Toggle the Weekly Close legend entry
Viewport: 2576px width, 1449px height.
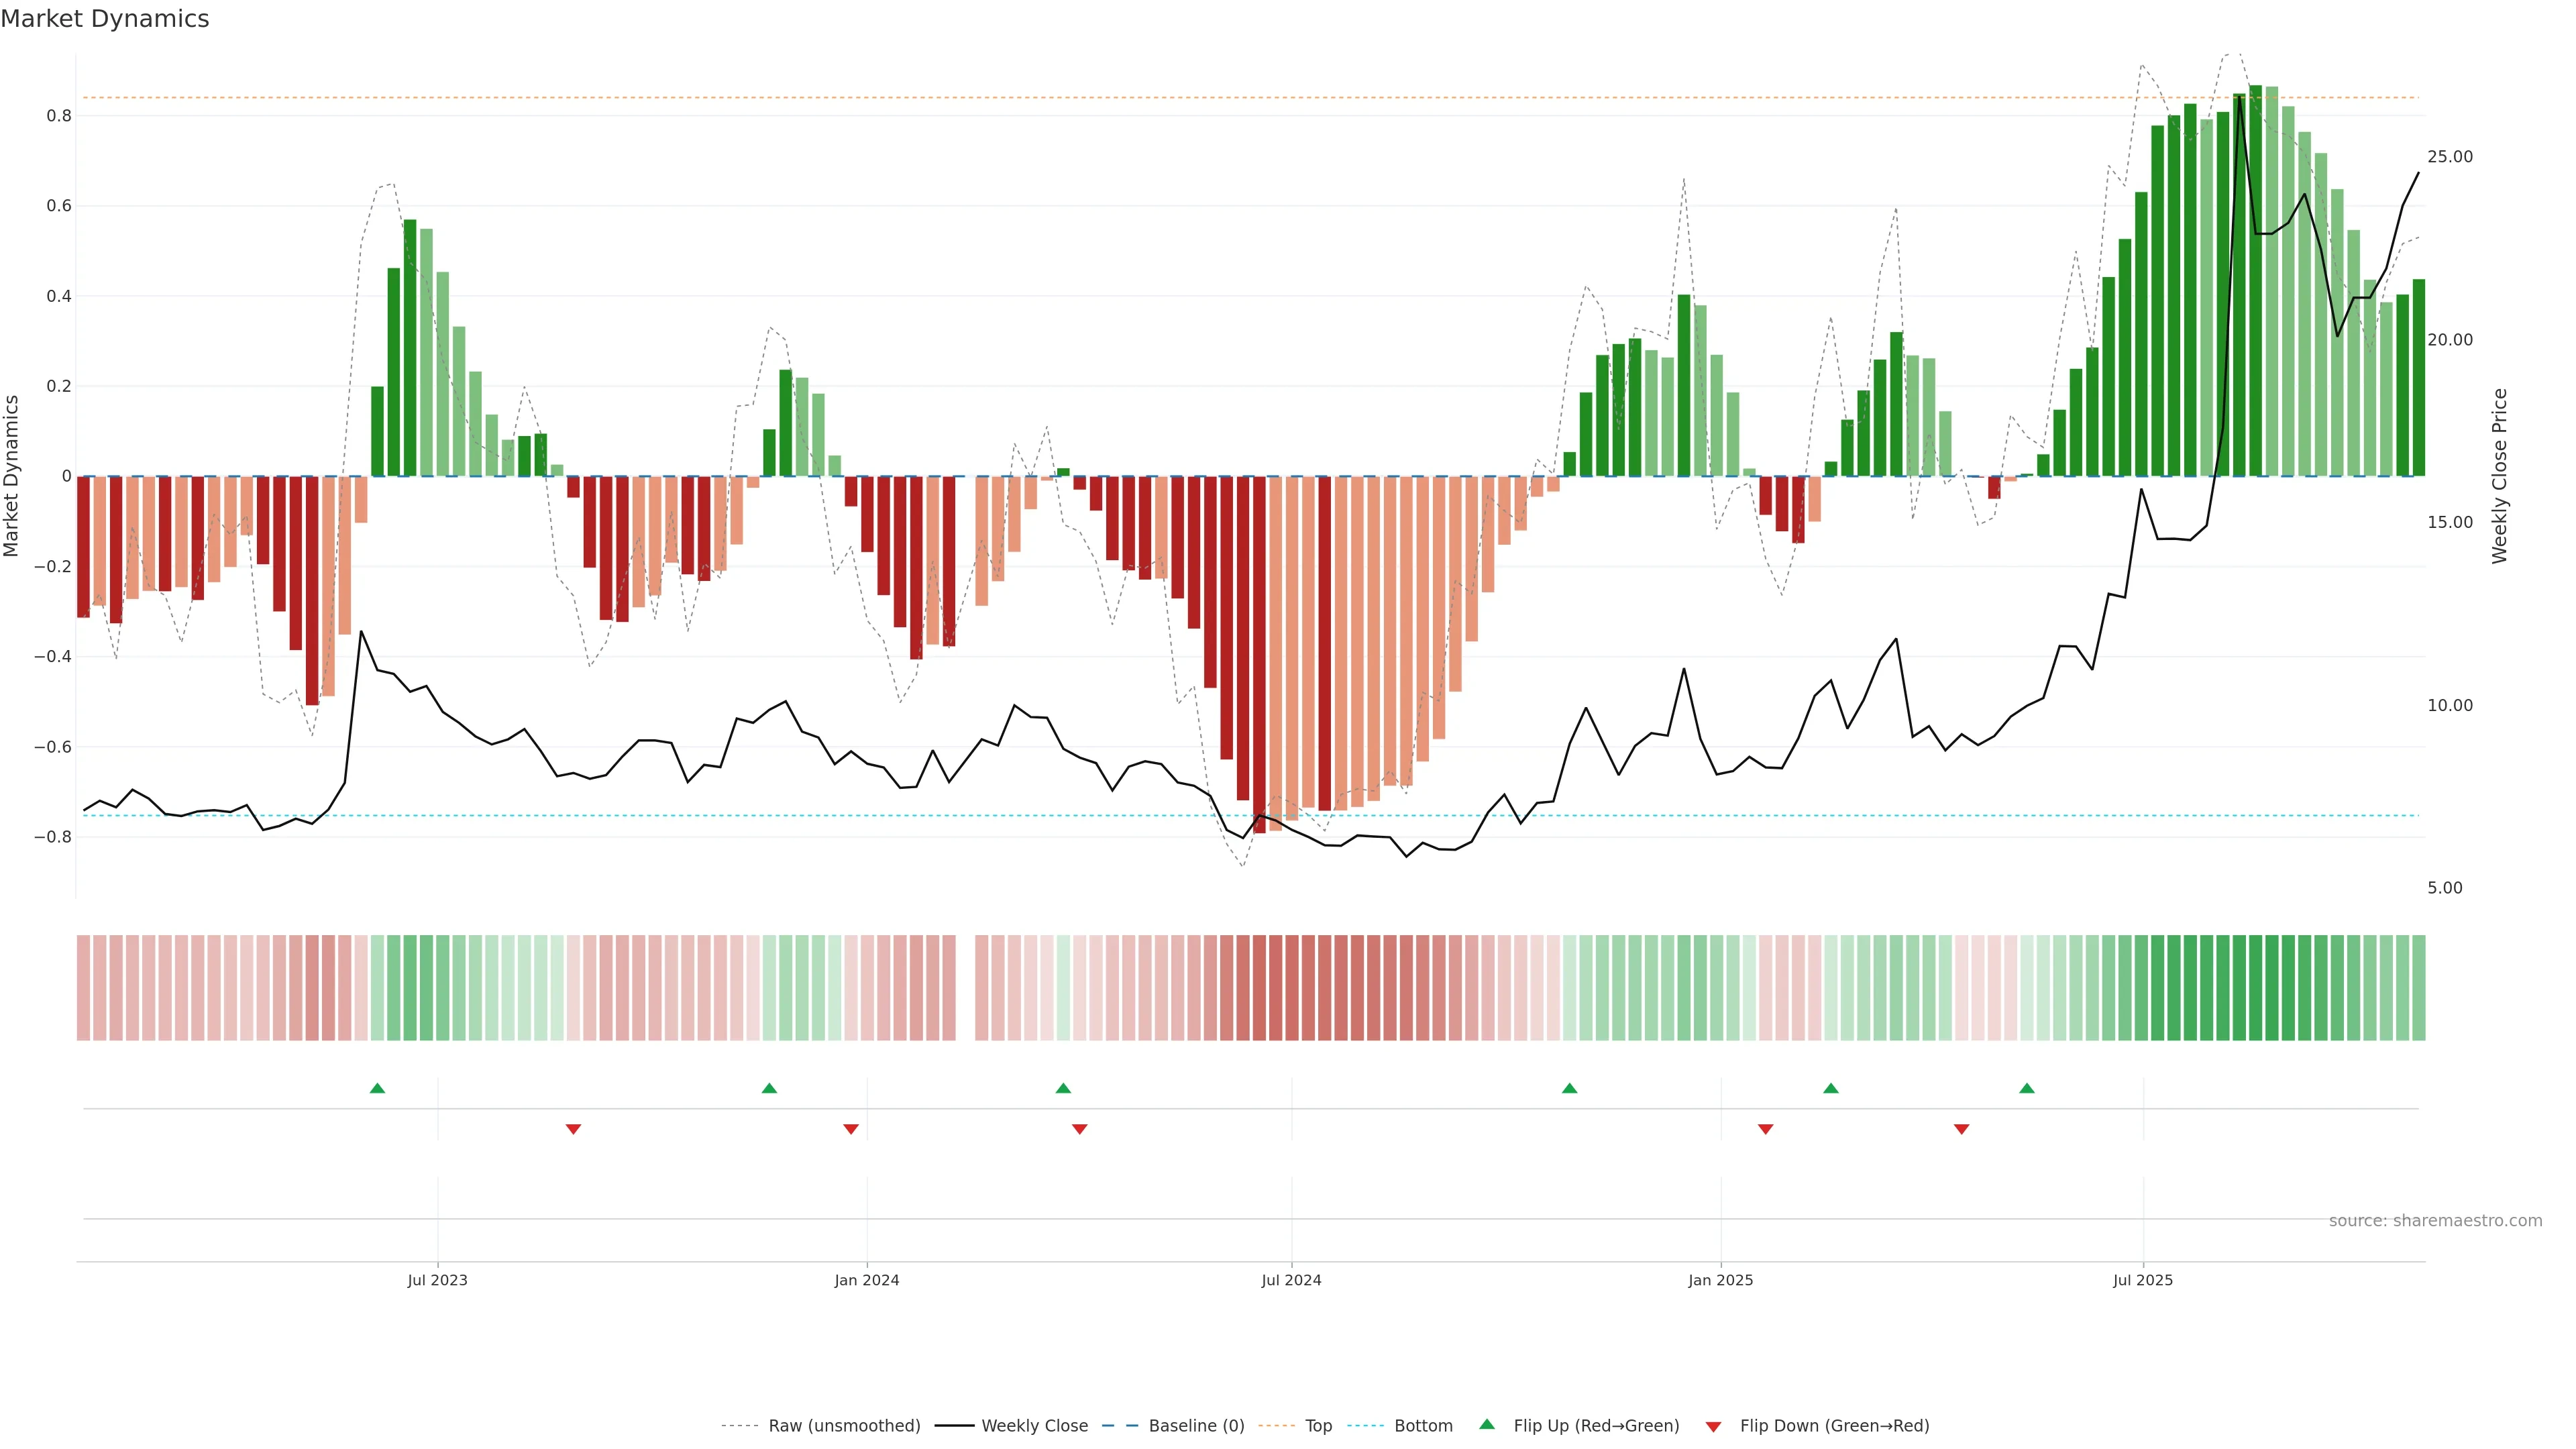[x=1034, y=1426]
